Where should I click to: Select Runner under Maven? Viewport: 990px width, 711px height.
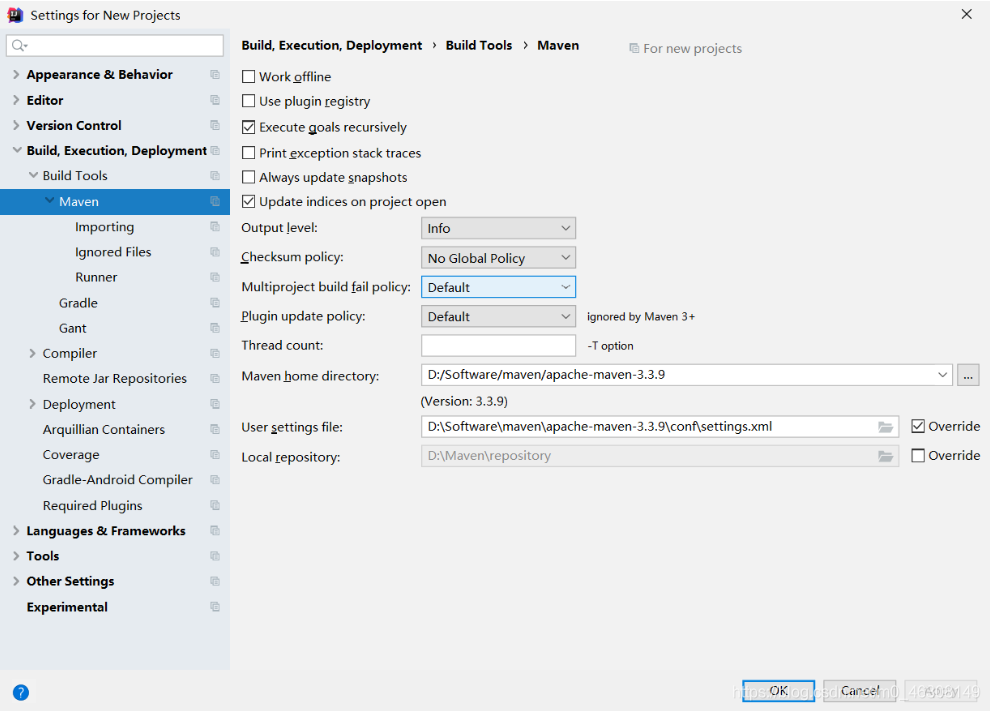tap(96, 277)
